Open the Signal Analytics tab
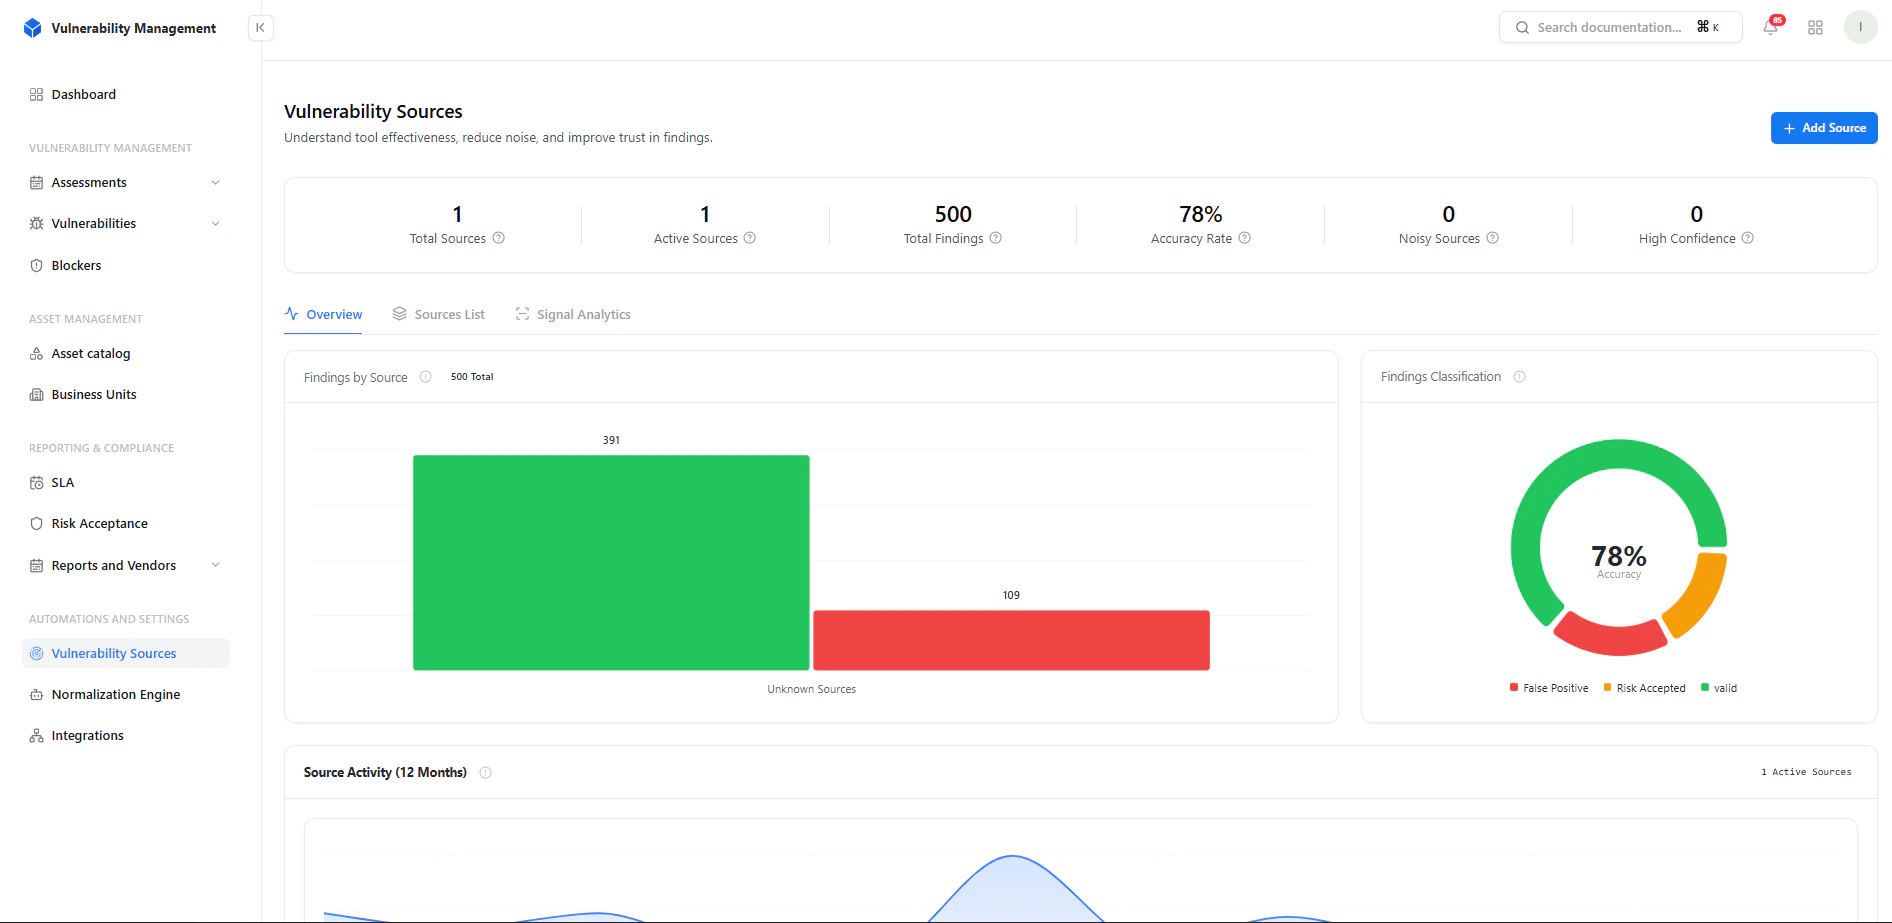 coord(573,314)
